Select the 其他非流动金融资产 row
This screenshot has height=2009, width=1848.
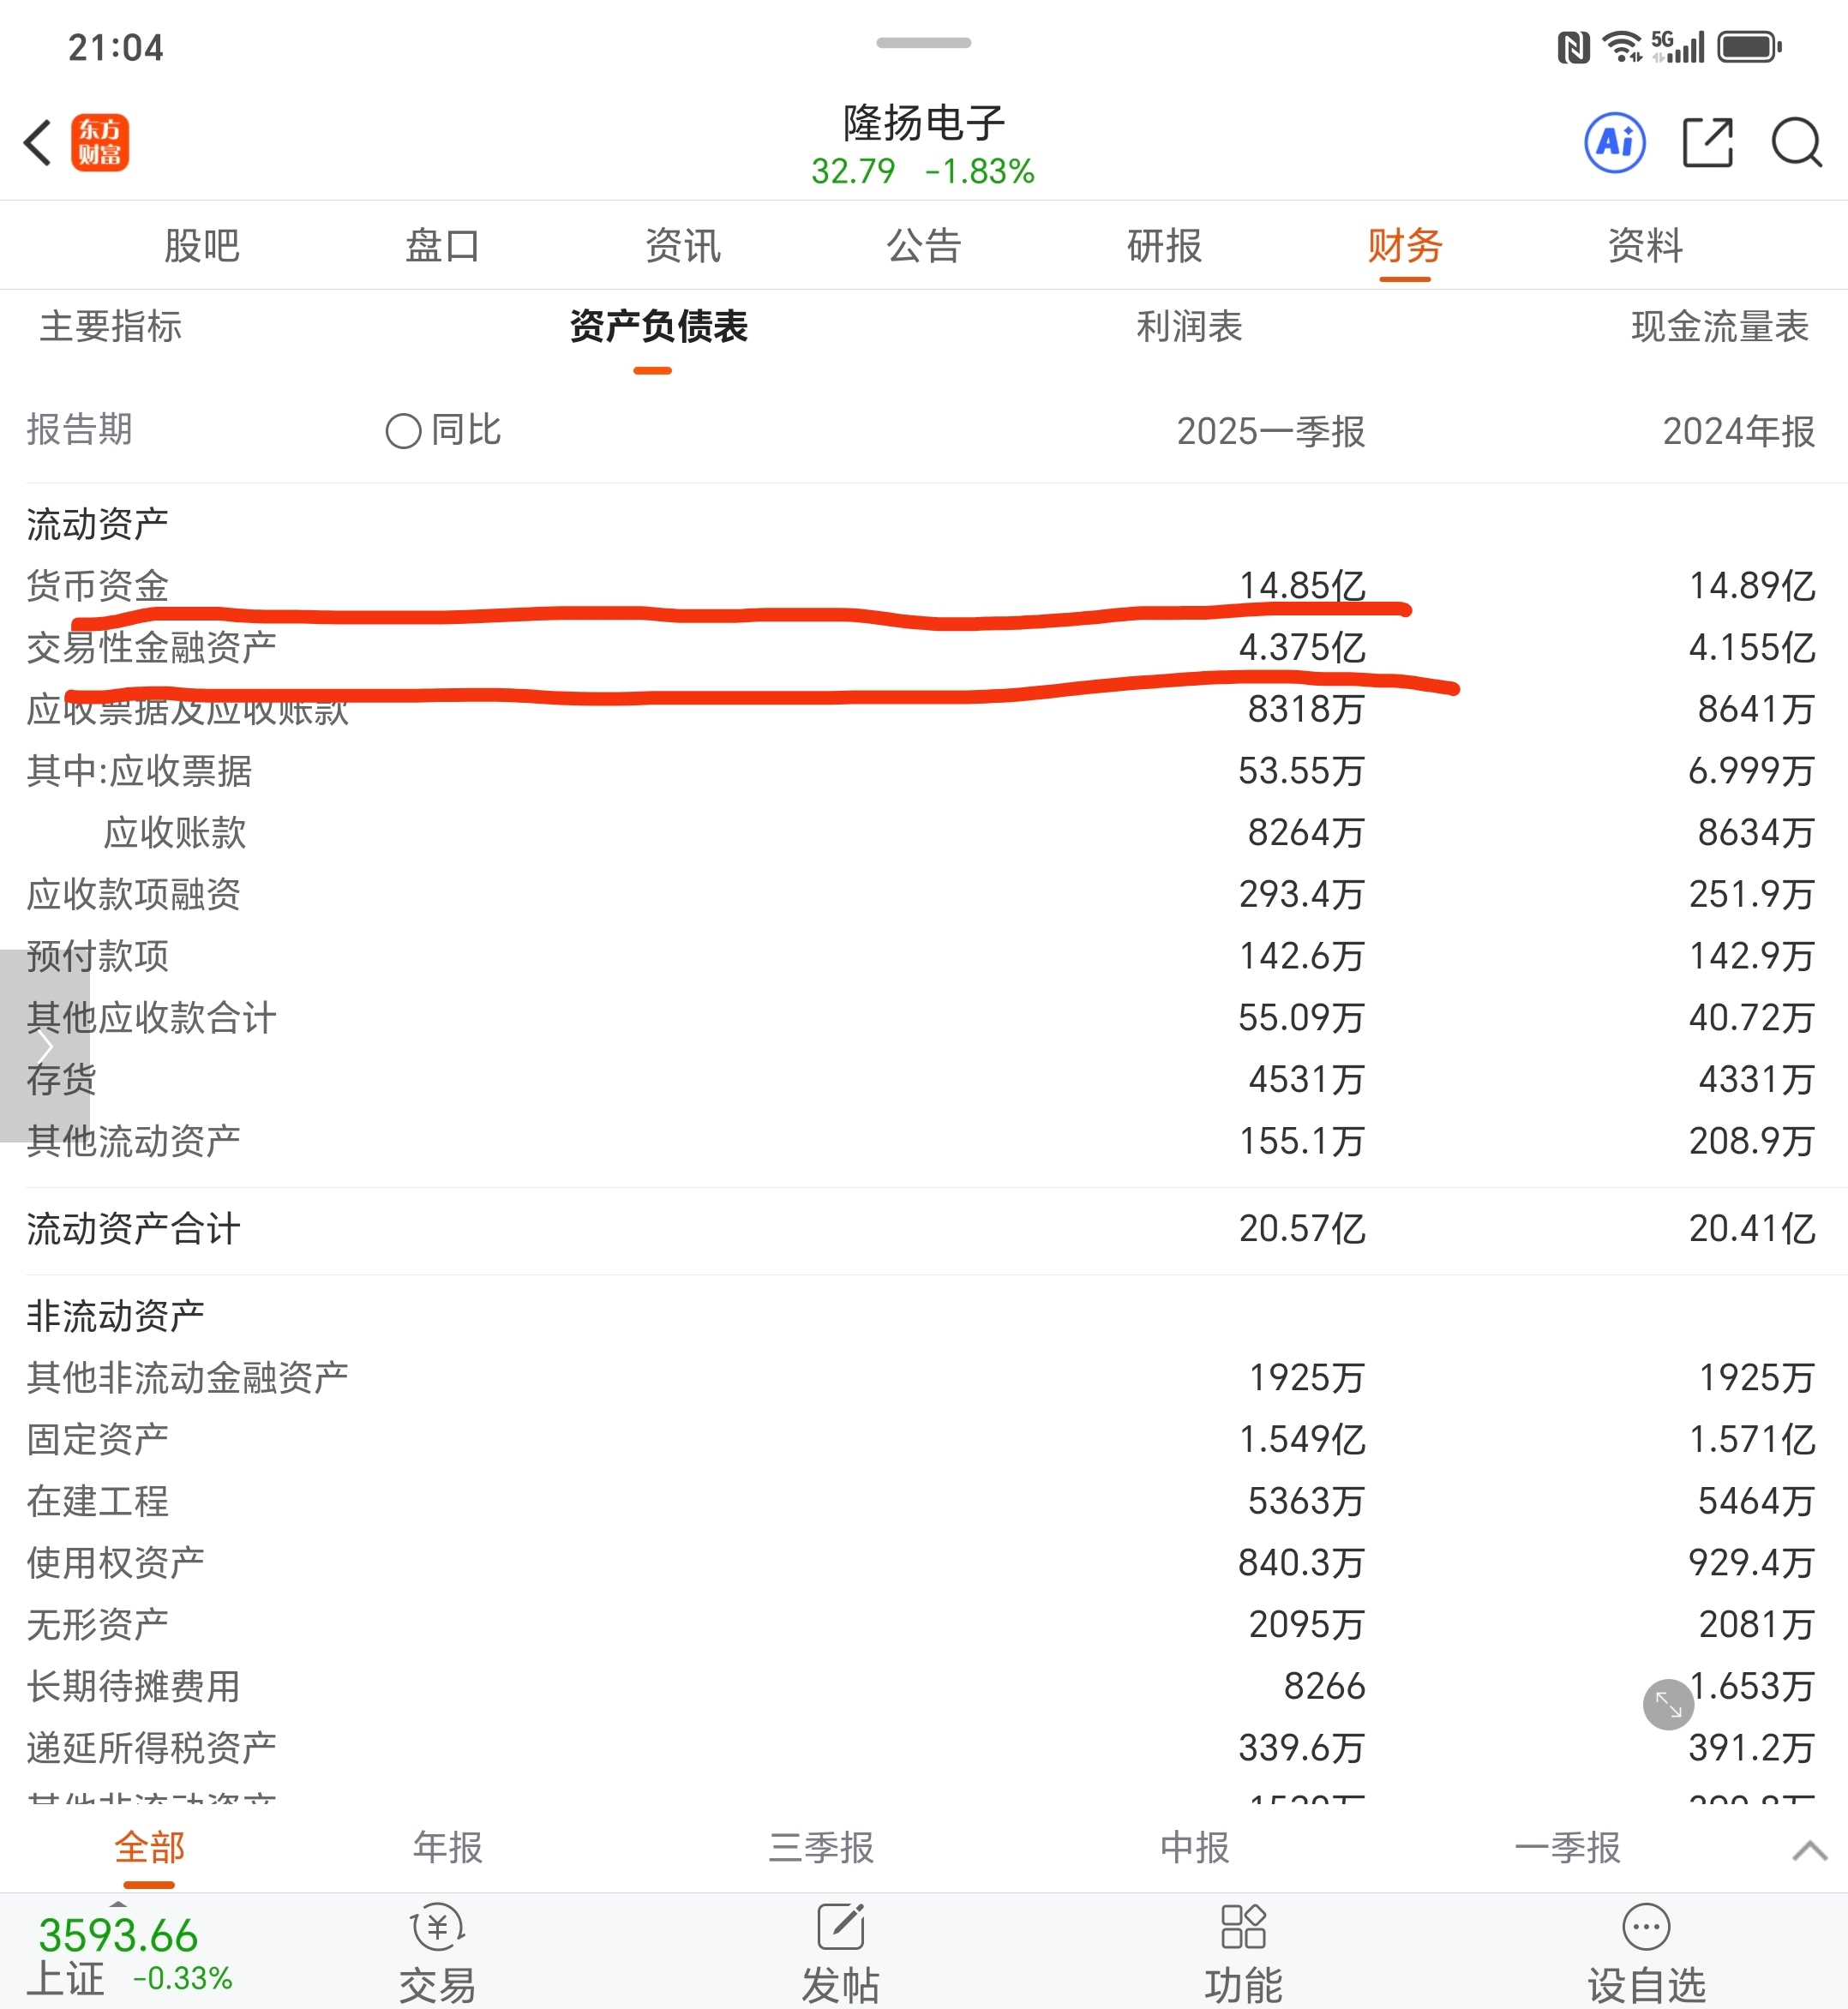188,1378
